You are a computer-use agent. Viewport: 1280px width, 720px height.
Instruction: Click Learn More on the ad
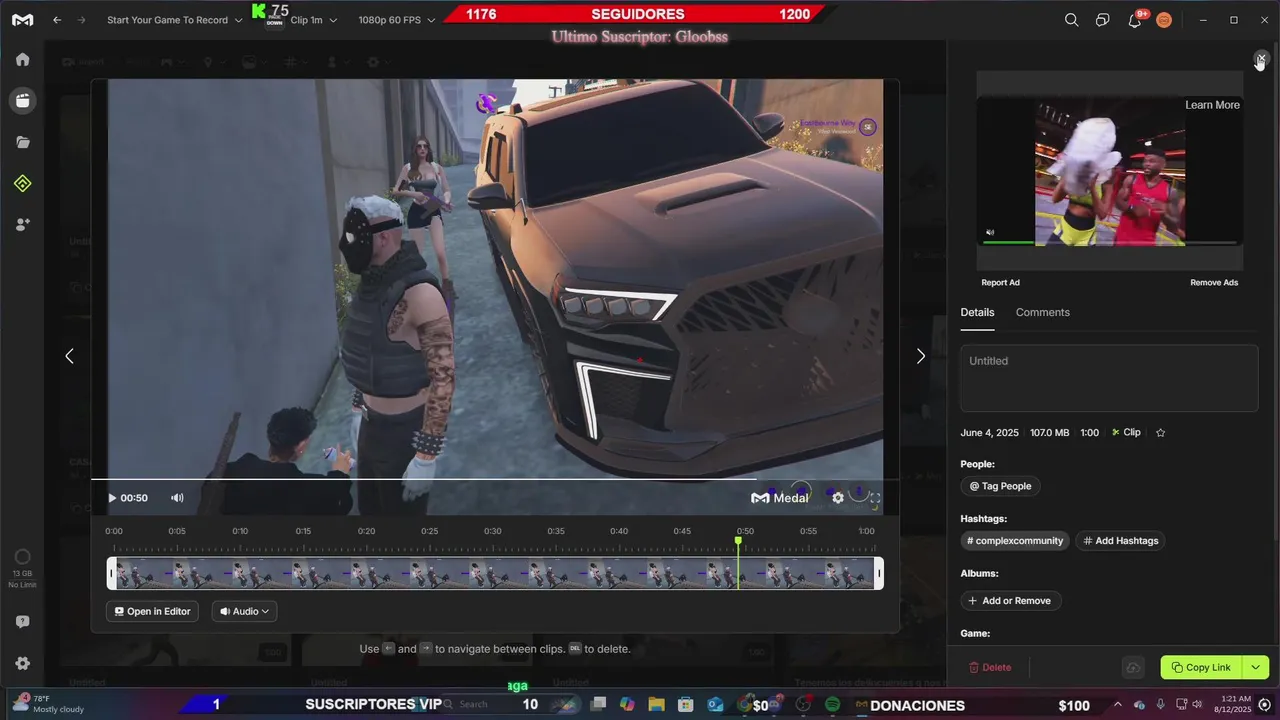[x=1212, y=105]
